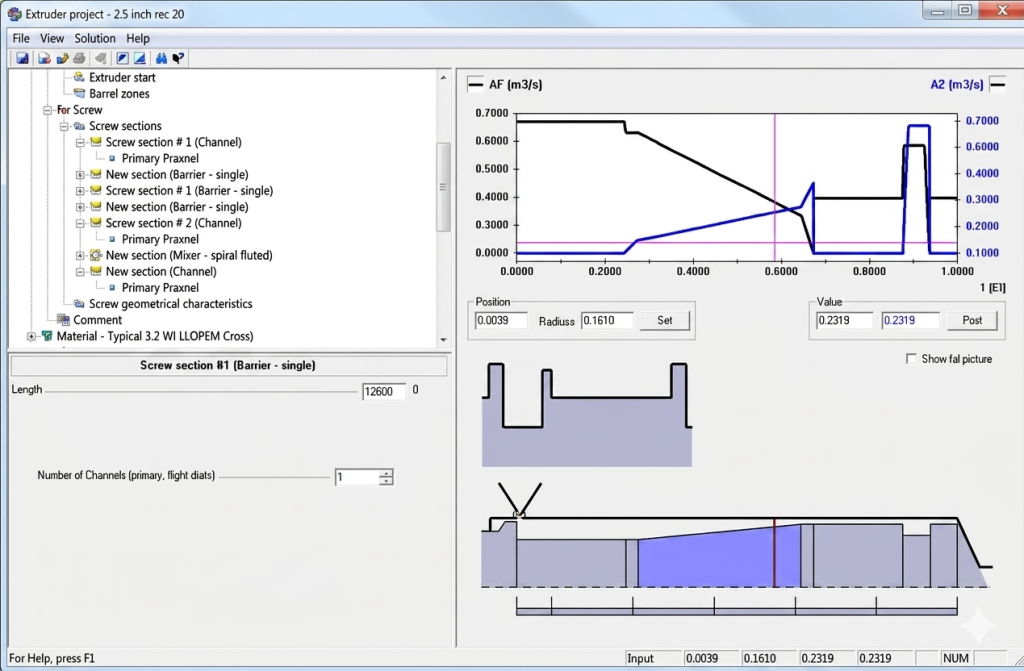The height and width of the screenshot is (671, 1024).
Task: Open the Solution menu
Action: coord(95,39)
